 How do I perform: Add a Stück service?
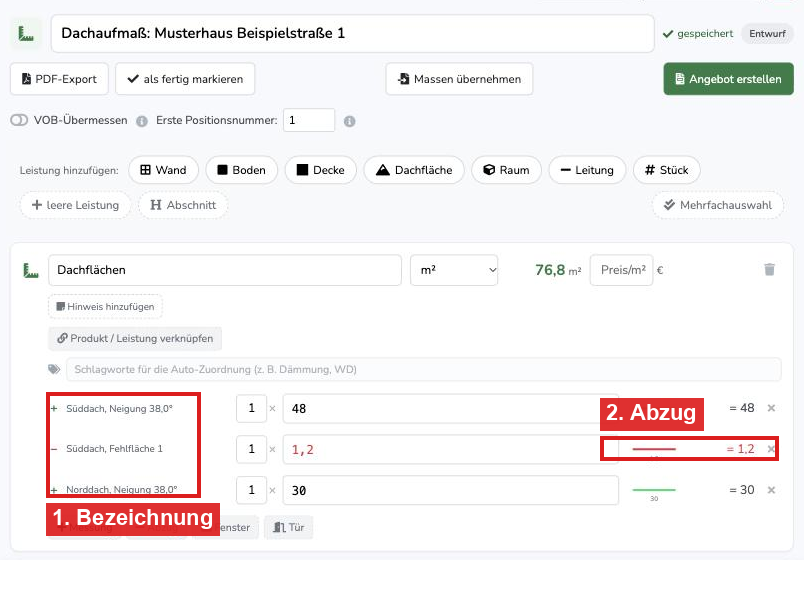point(667,170)
